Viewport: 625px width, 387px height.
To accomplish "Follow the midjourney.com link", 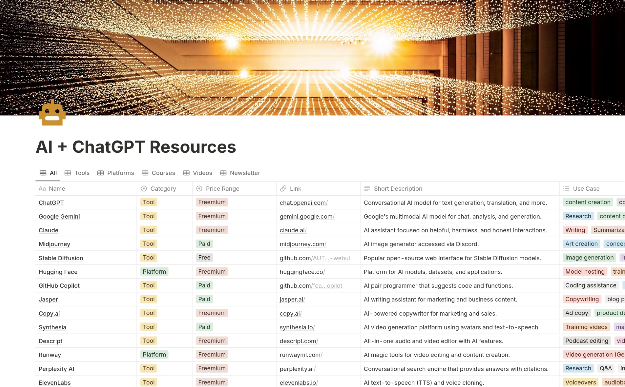I will coord(303,244).
